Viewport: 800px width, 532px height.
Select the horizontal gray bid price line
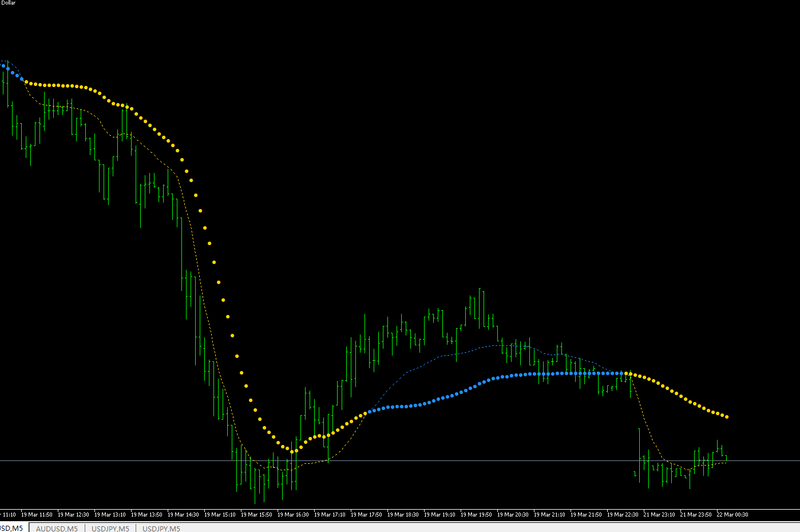pos(400,461)
